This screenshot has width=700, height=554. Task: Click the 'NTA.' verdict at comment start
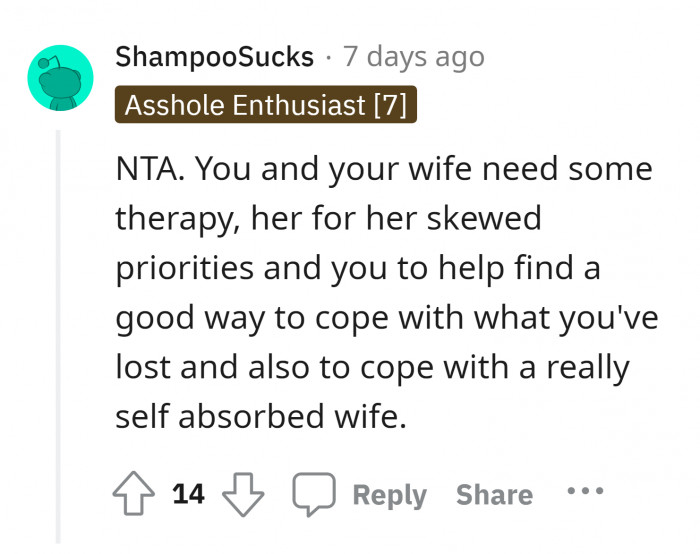(x=150, y=169)
